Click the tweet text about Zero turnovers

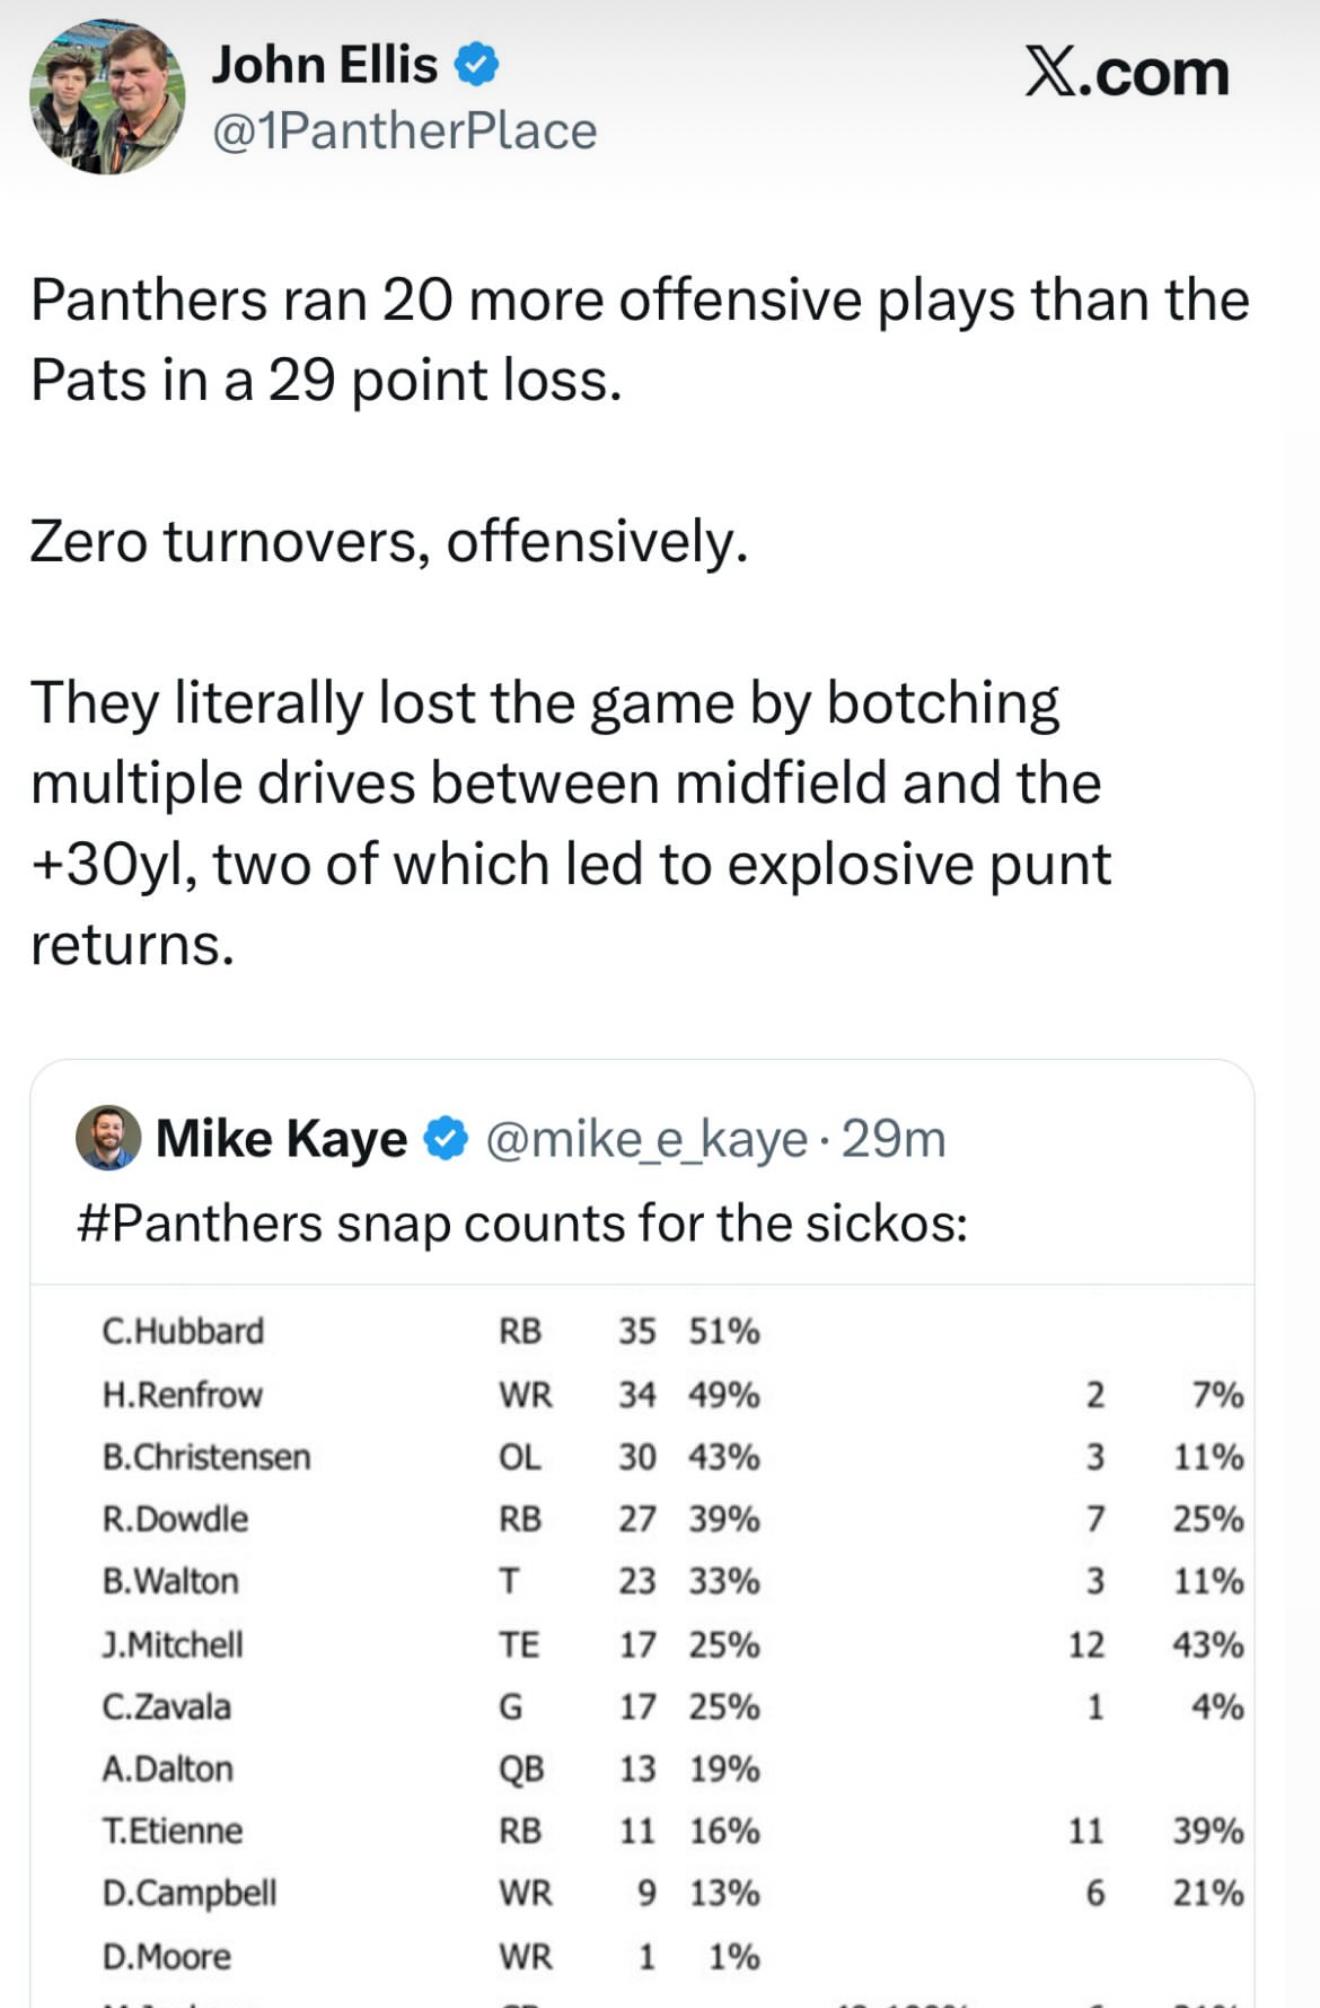click(x=389, y=542)
